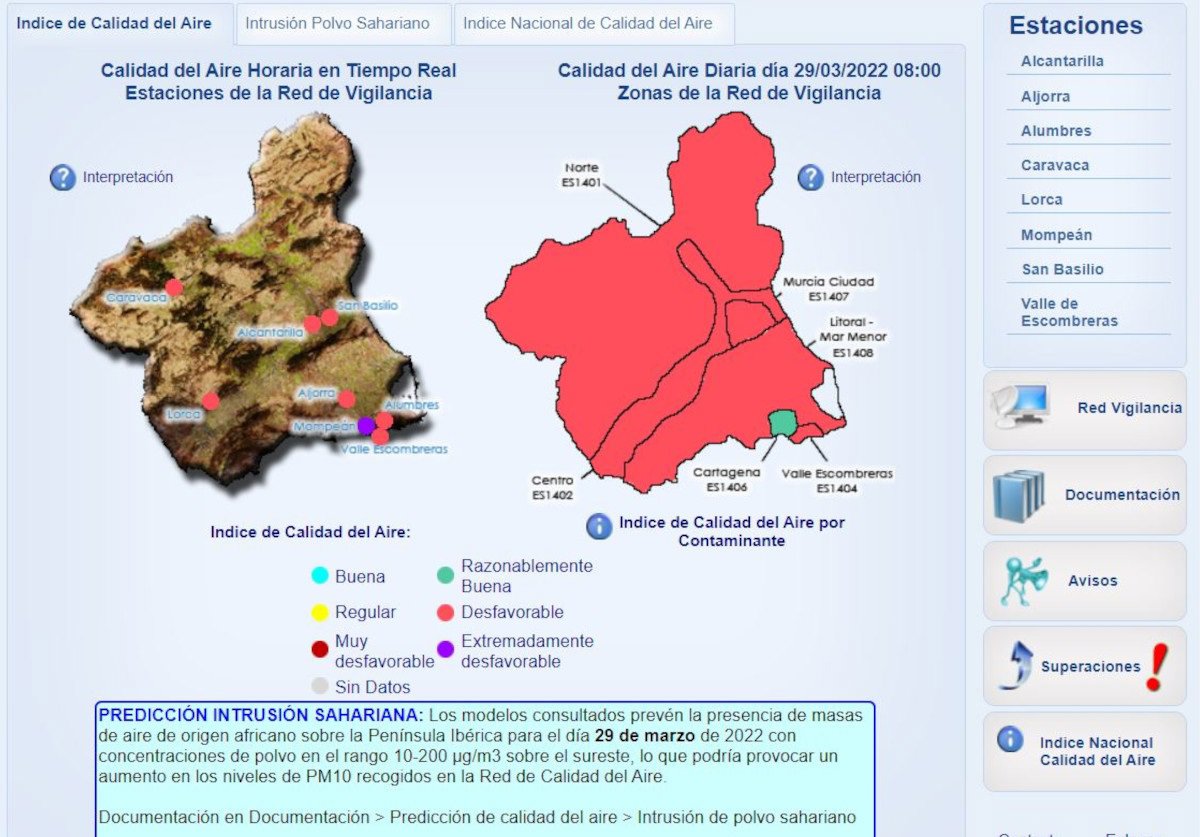Click info icon for Indice por Contaminante
This screenshot has height=837, width=1200.
click(598, 525)
